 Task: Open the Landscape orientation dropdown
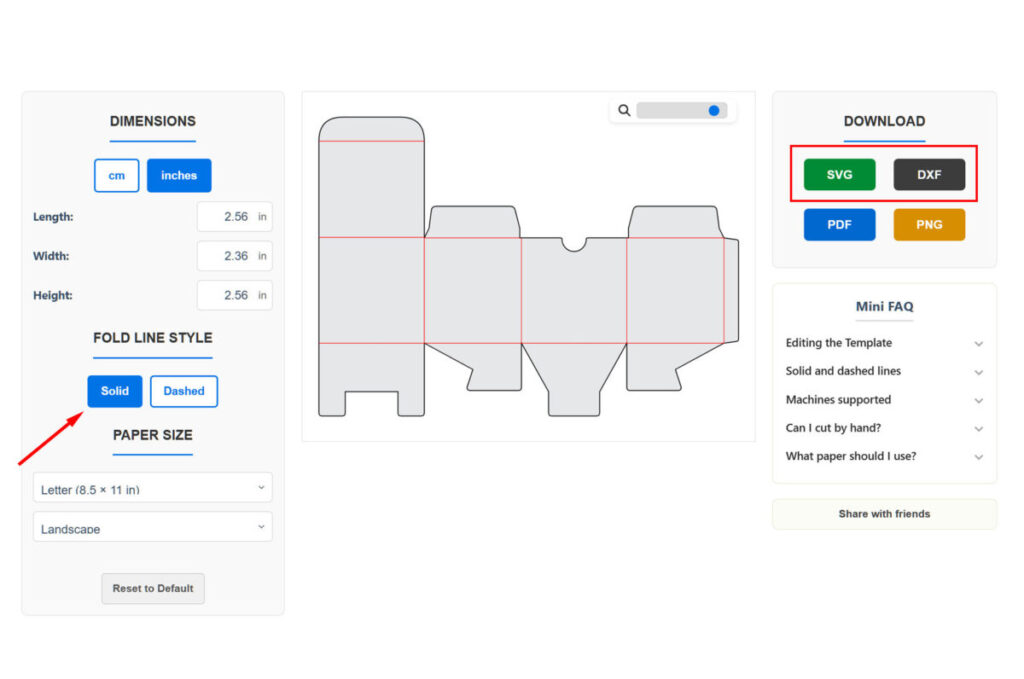153,527
